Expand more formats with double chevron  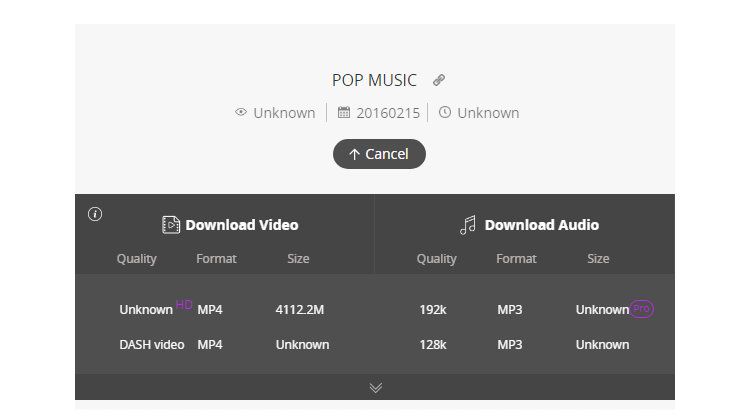click(x=375, y=387)
